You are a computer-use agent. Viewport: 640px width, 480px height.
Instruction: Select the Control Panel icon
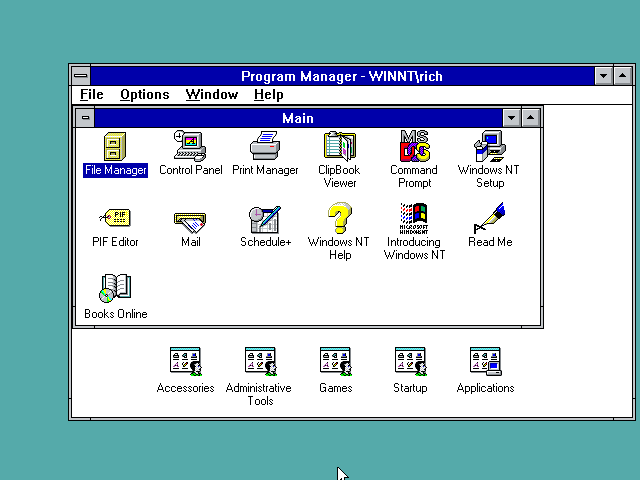pyautogui.click(x=190, y=146)
